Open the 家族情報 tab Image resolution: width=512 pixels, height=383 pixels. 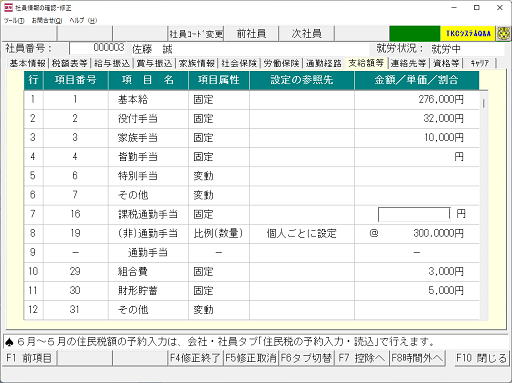[x=197, y=63]
